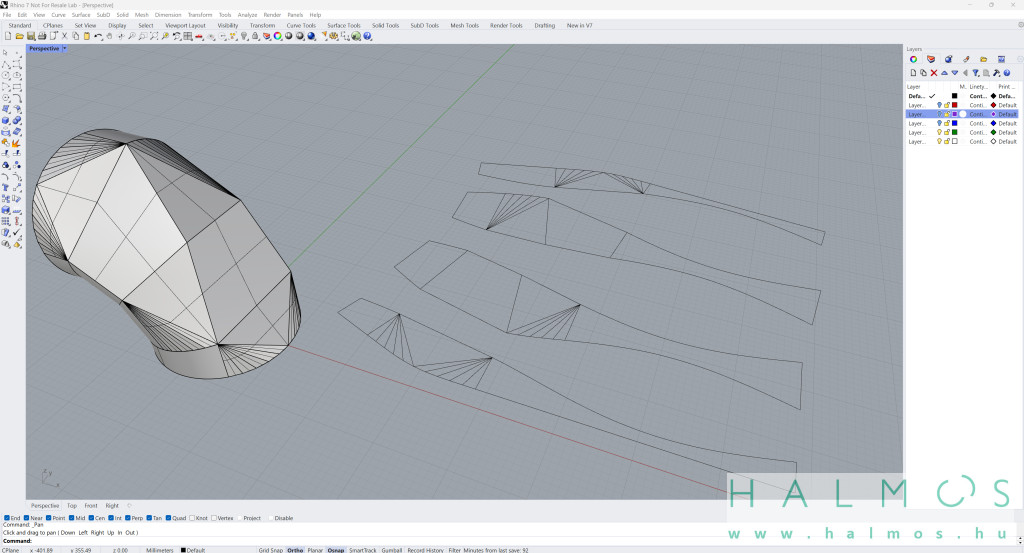This screenshot has height=553, width=1024.
Task: Enable the Knot osnap checkbox
Action: click(192, 518)
